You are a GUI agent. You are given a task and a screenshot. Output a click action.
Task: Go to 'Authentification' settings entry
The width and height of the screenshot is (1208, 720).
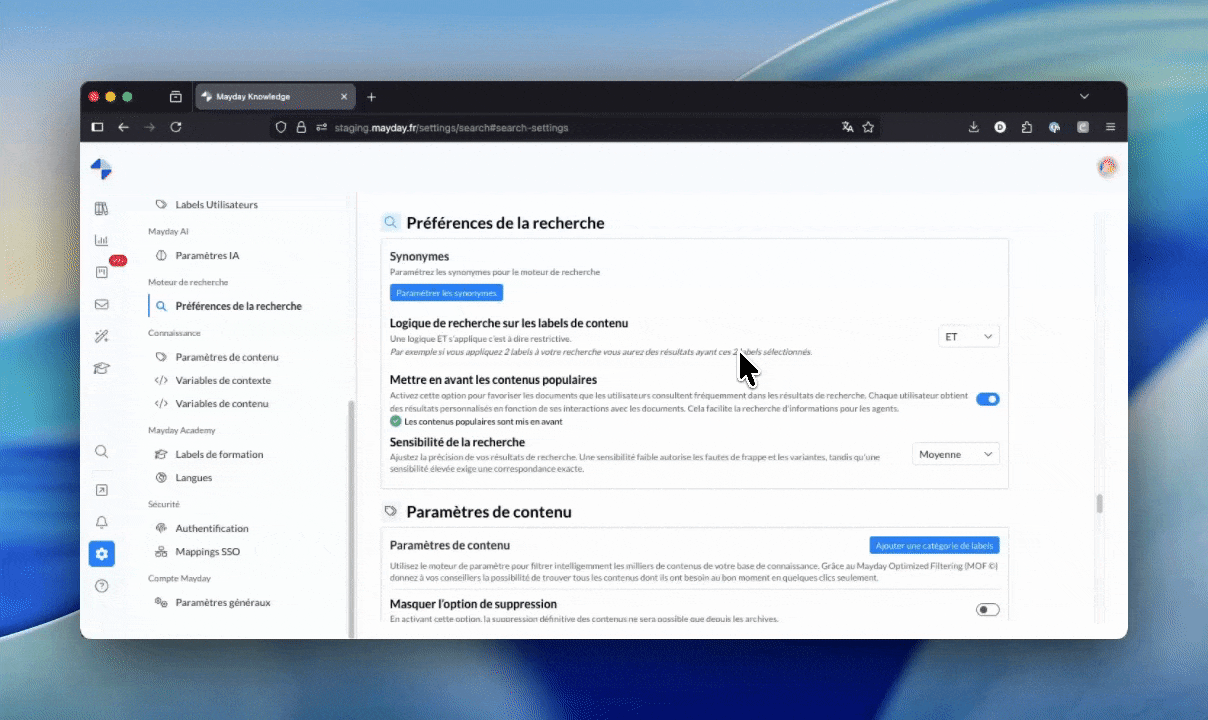[211, 528]
